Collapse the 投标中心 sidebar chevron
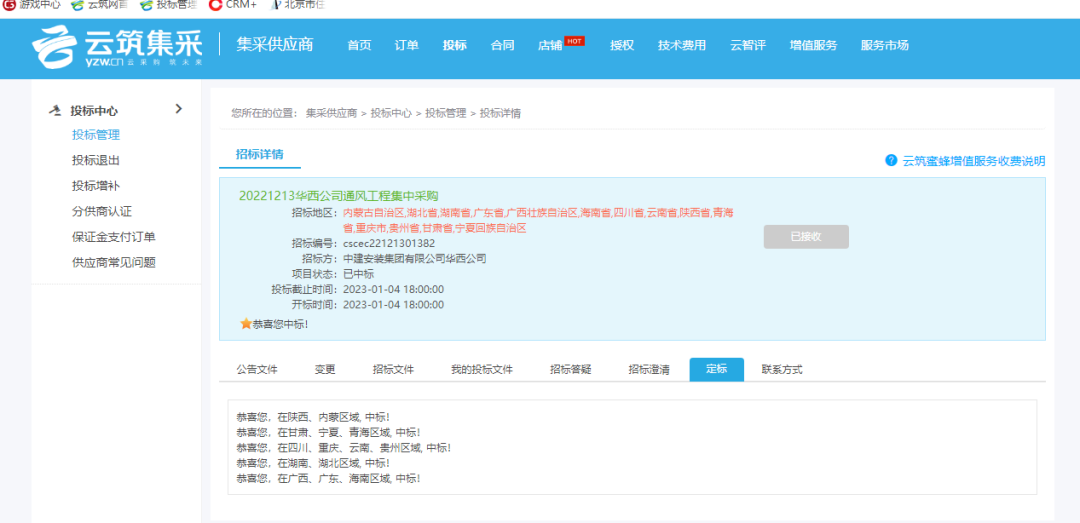1080x523 pixels. [179, 109]
